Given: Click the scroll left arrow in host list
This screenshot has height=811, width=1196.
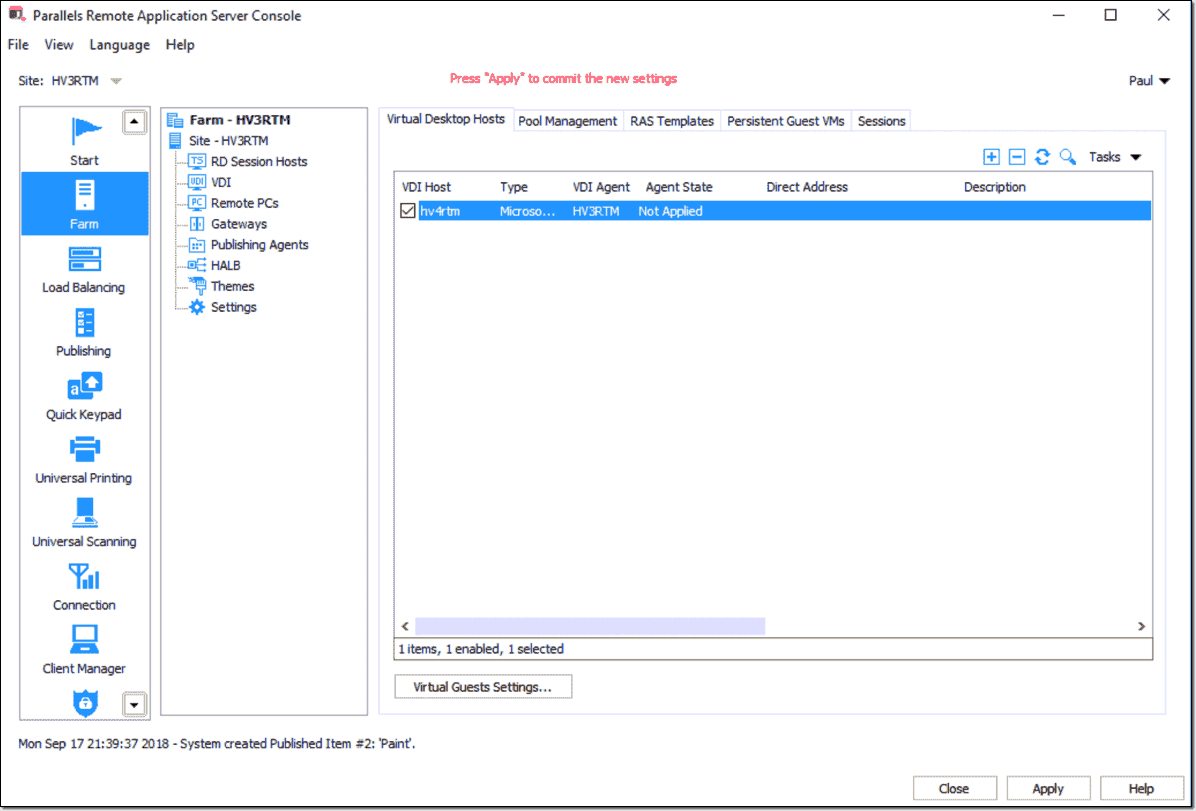Looking at the screenshot, I should click(x=405, y=626).
